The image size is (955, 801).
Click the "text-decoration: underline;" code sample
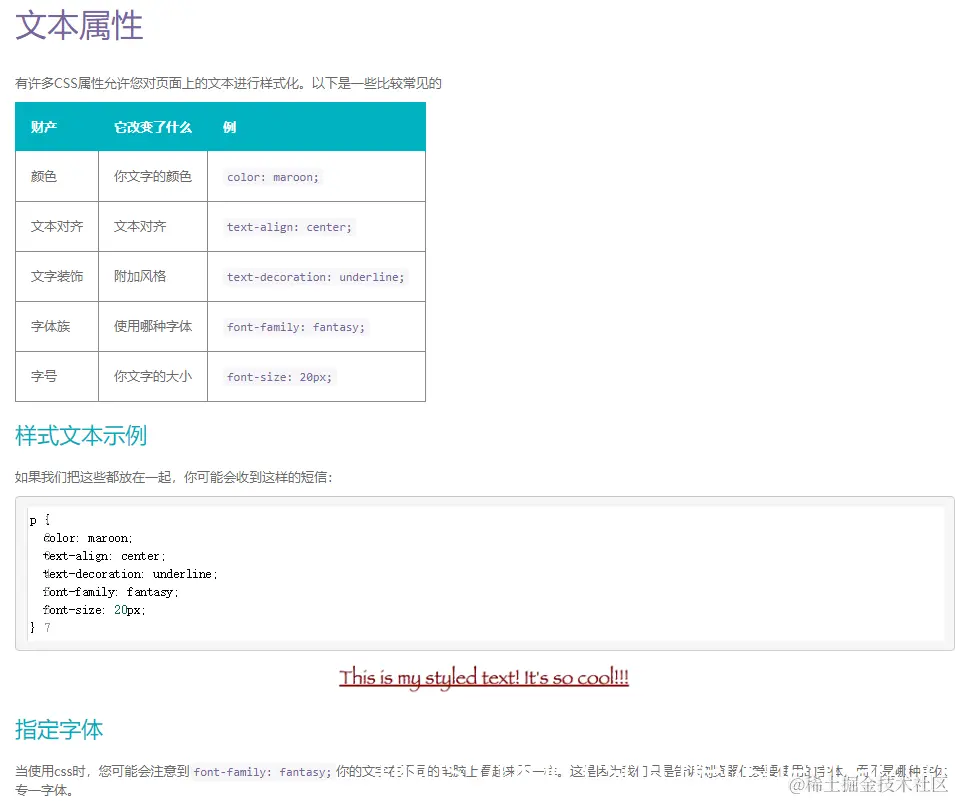point(313,277)
